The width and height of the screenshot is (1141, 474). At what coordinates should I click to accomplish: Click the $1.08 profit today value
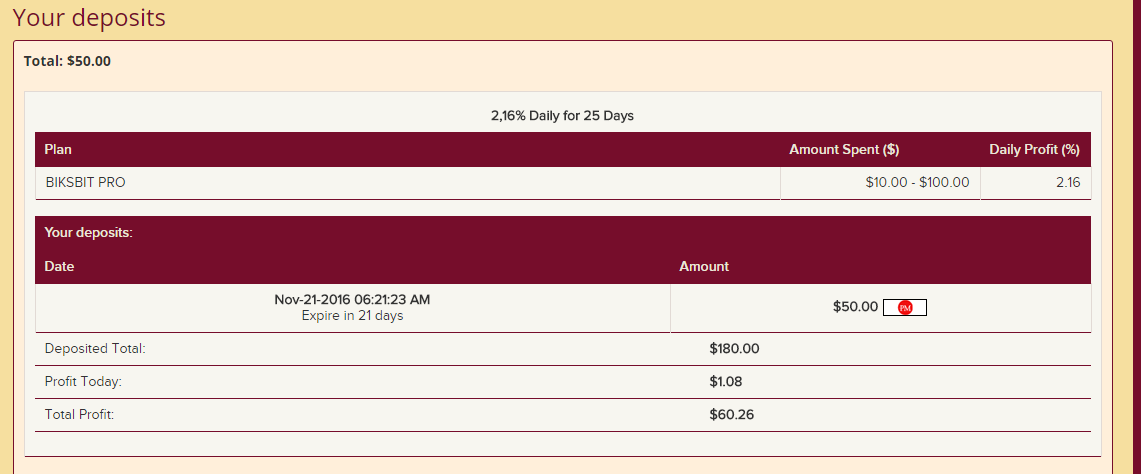725,382
